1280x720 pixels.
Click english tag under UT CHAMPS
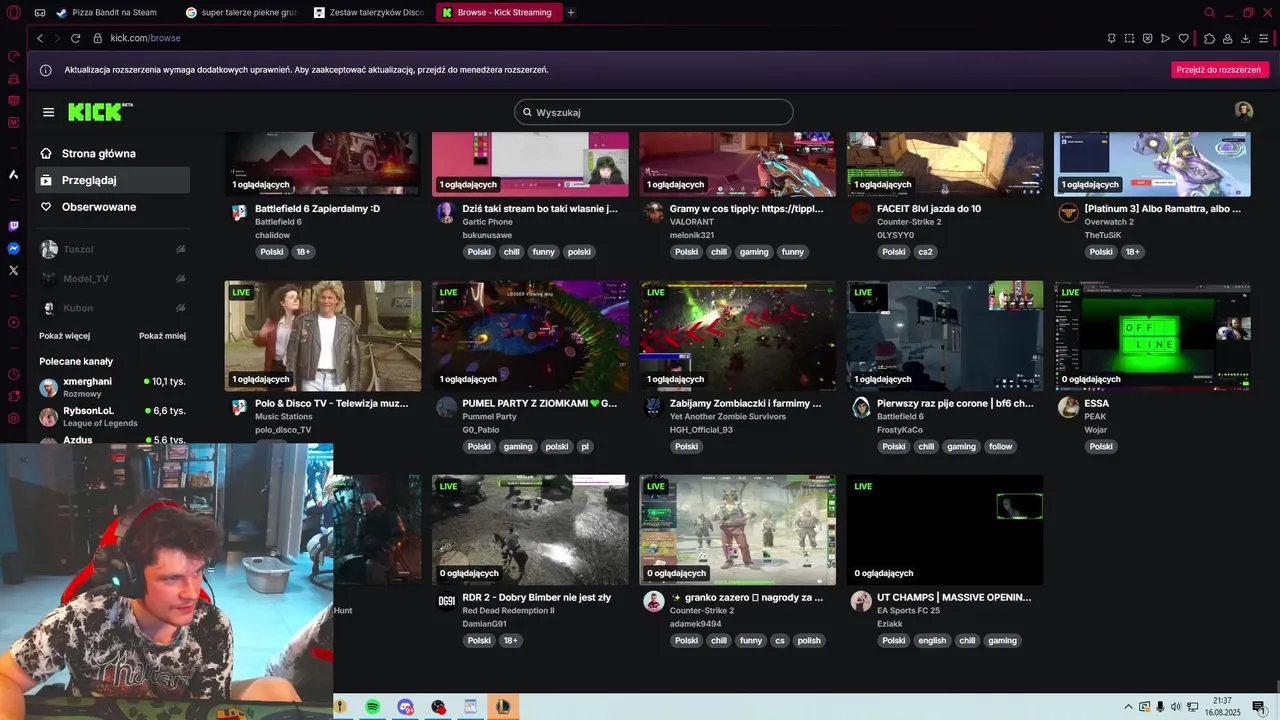[x=932, y=641]
